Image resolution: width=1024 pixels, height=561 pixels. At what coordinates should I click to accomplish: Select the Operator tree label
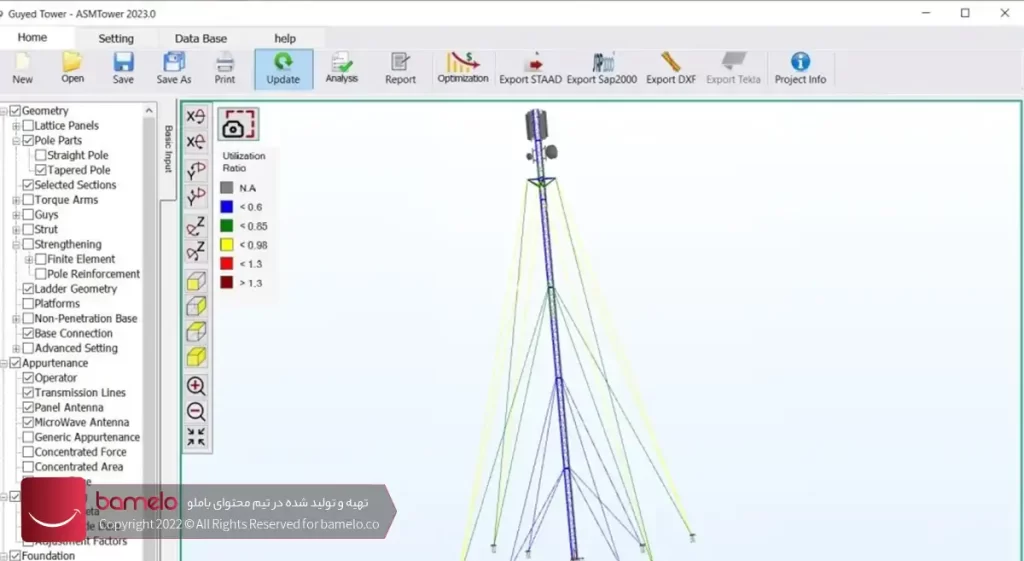(56, 378)
